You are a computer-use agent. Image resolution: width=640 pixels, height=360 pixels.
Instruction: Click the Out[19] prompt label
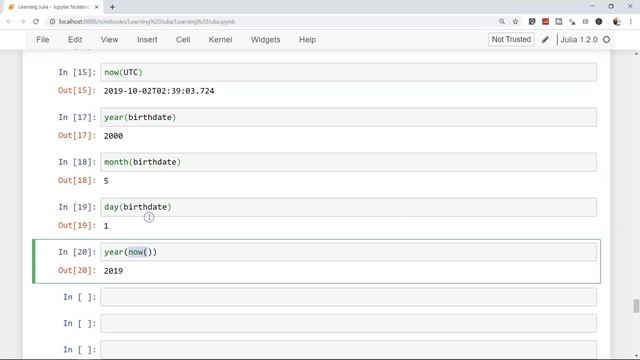coord(77,225)
